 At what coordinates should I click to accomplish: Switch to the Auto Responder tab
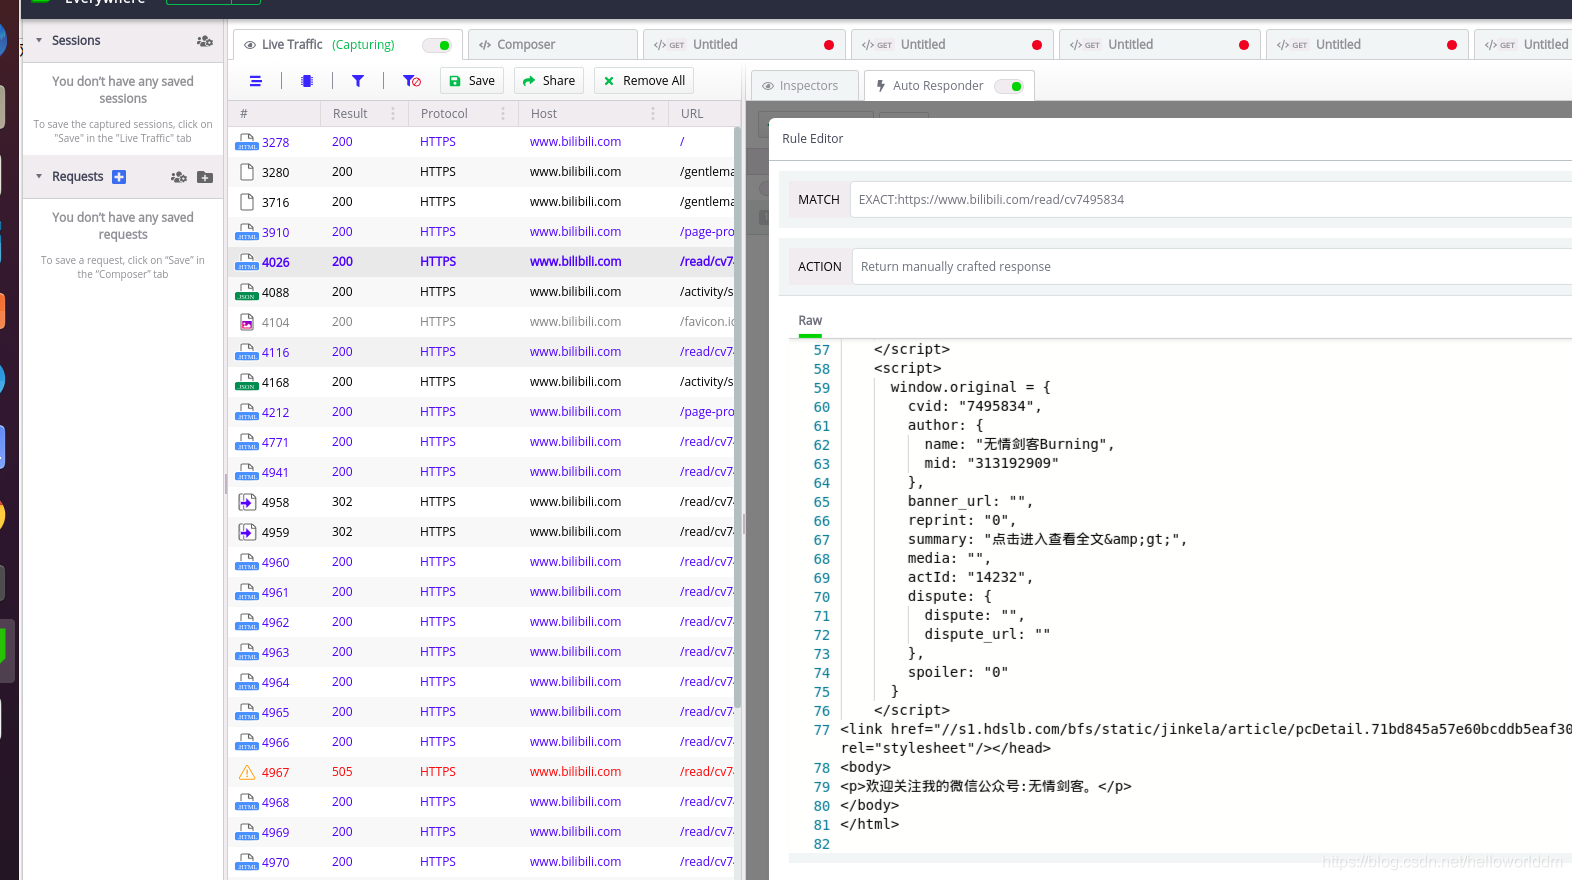click(949, 86)
